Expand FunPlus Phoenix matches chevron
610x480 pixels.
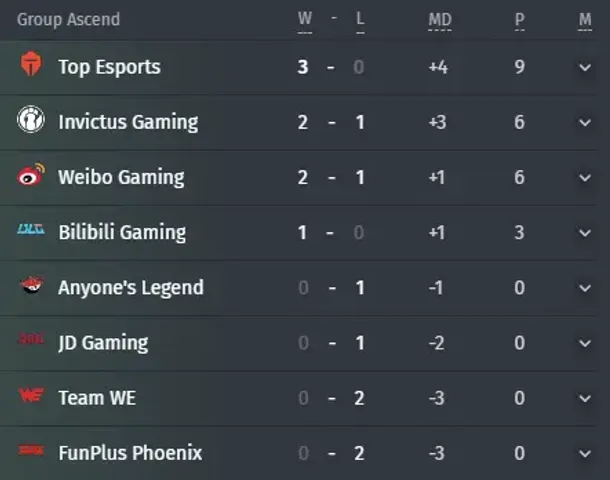pyautogui.click(x=585, y=454)
